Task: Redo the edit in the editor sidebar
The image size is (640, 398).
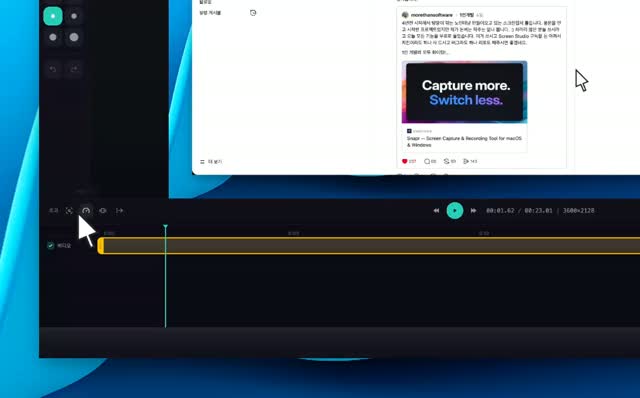Action: [74, 69]
